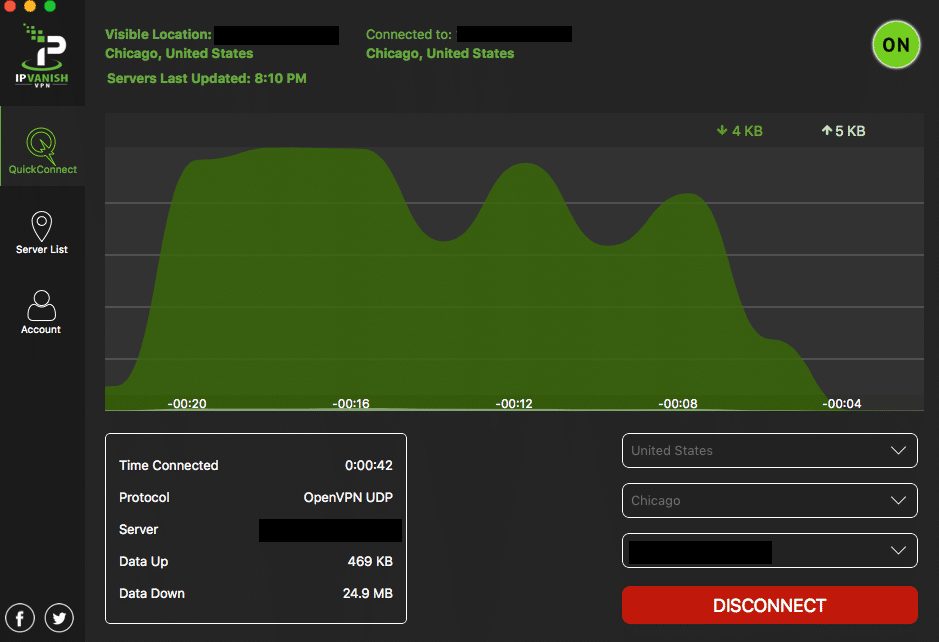Image resolution: width=939 pixels, height=642 pixels.
Task: Click the -00:20 graph time marker
Action: pos(187,404)
